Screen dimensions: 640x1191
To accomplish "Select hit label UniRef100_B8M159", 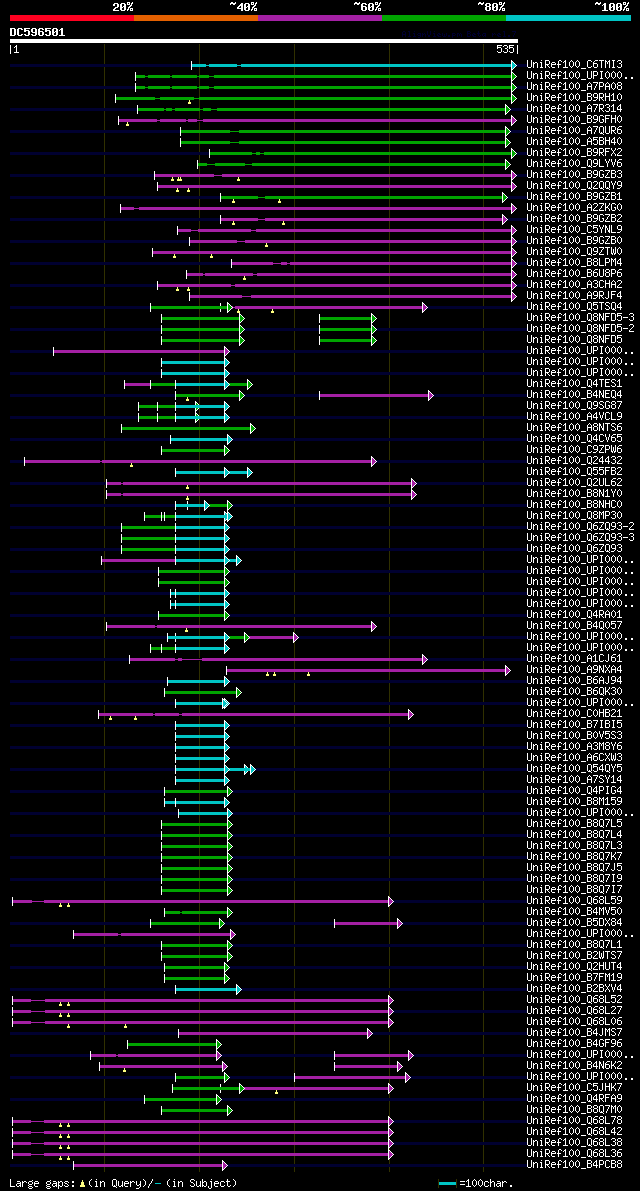I will coord(574,801).
